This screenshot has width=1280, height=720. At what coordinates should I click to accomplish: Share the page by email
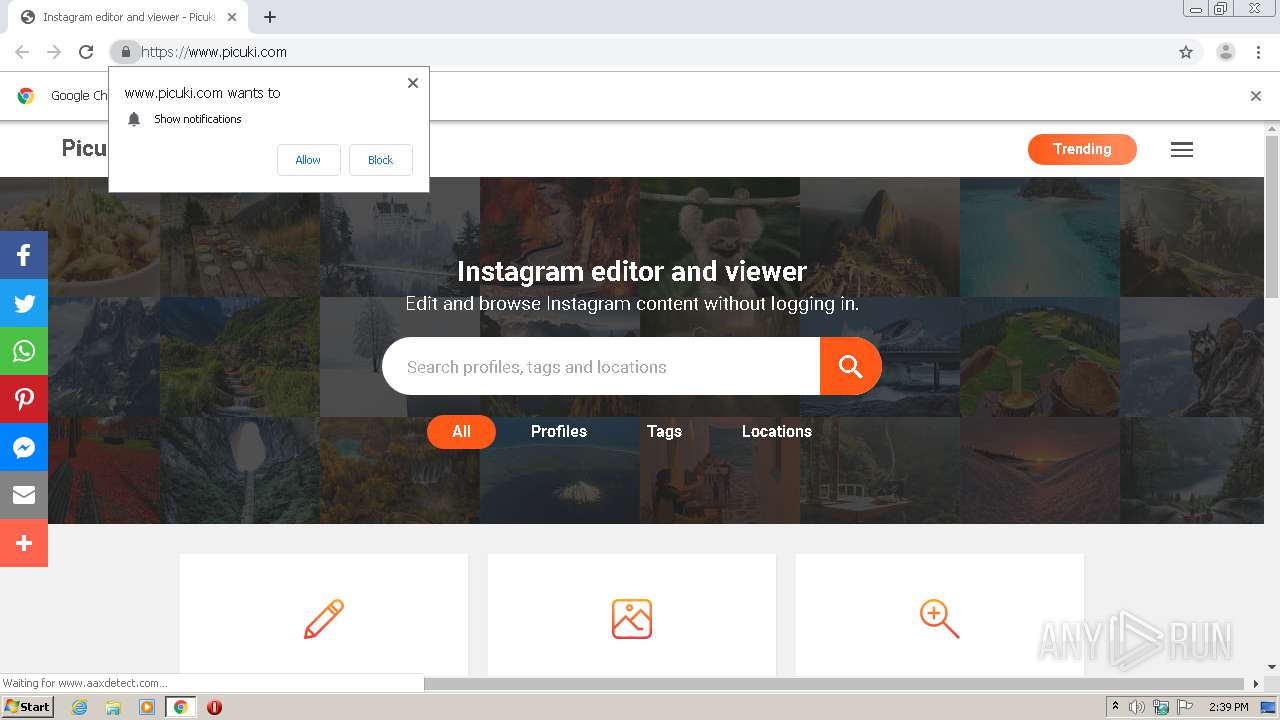coord(24,495)
